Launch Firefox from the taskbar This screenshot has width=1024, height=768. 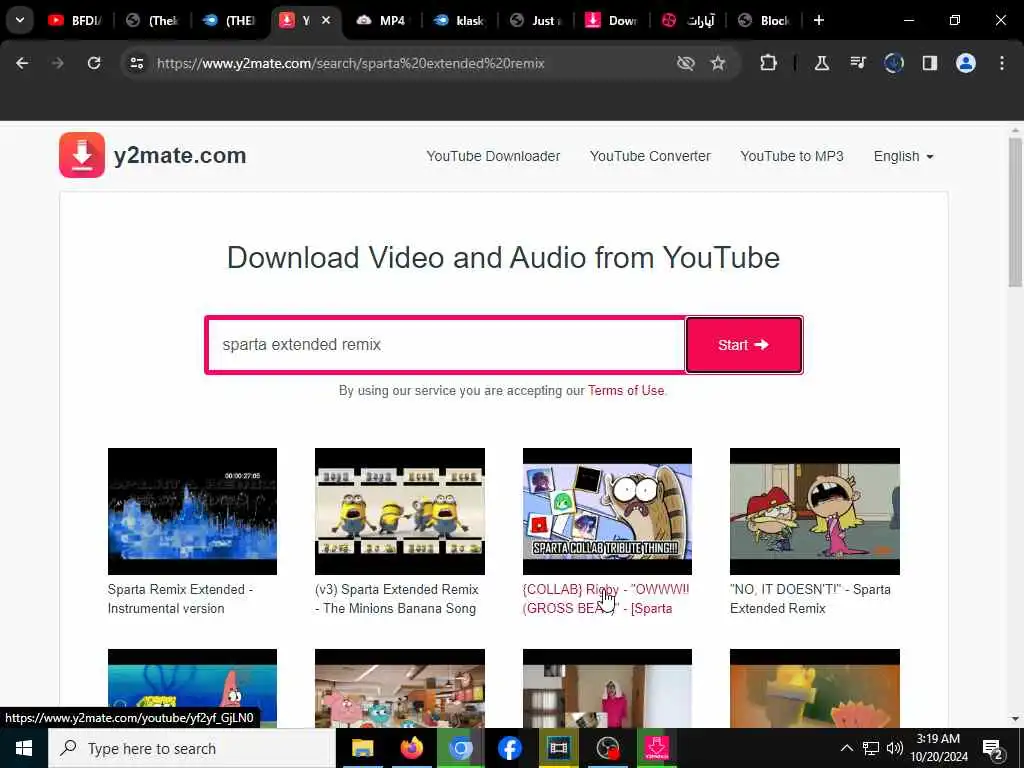coord(411,748)
